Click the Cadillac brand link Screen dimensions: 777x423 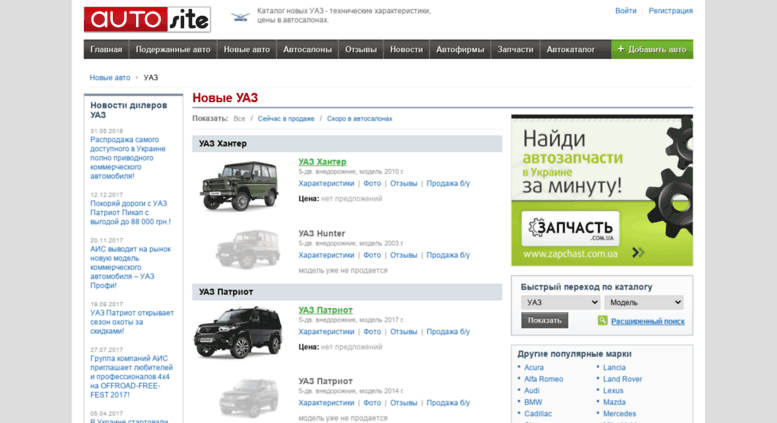tap(538, 414)
